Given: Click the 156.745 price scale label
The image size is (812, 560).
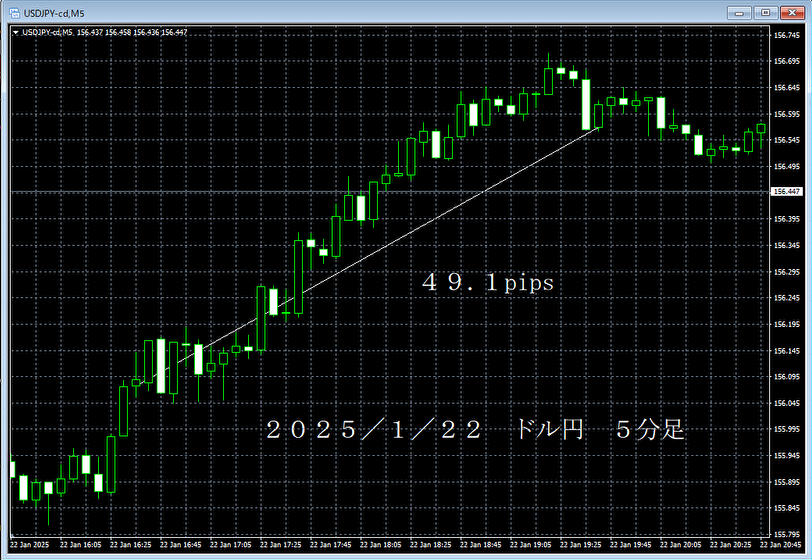Looking at the screenshot, I should 787,35.
